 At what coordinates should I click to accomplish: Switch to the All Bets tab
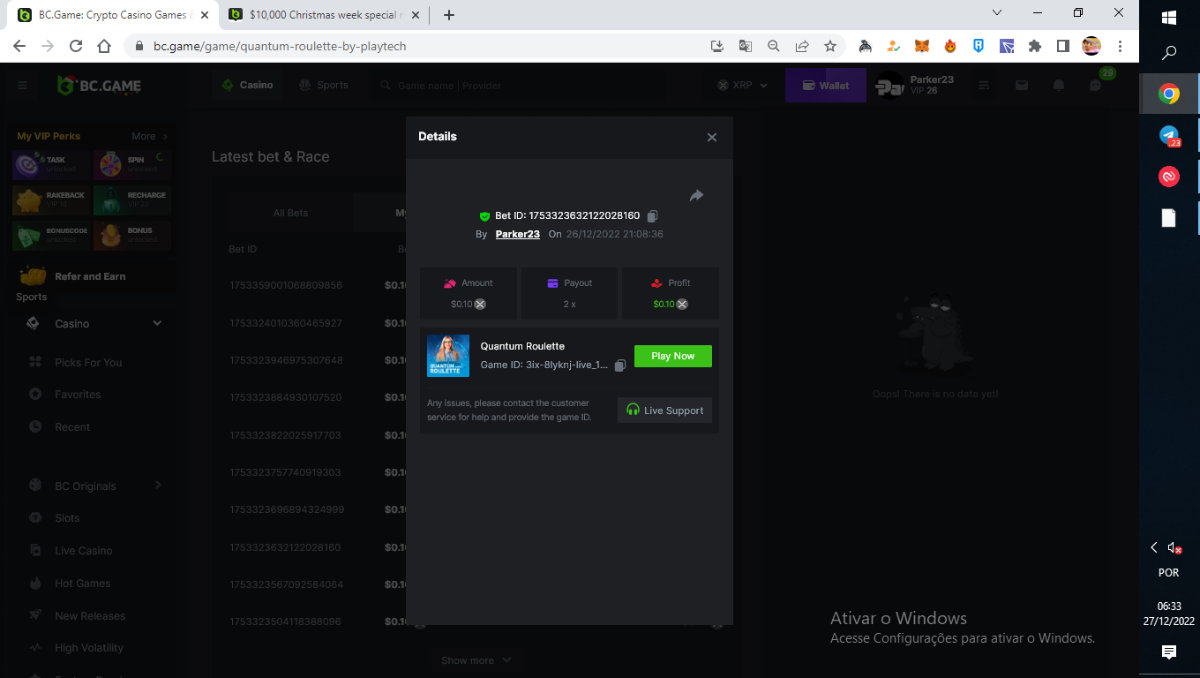291,213
